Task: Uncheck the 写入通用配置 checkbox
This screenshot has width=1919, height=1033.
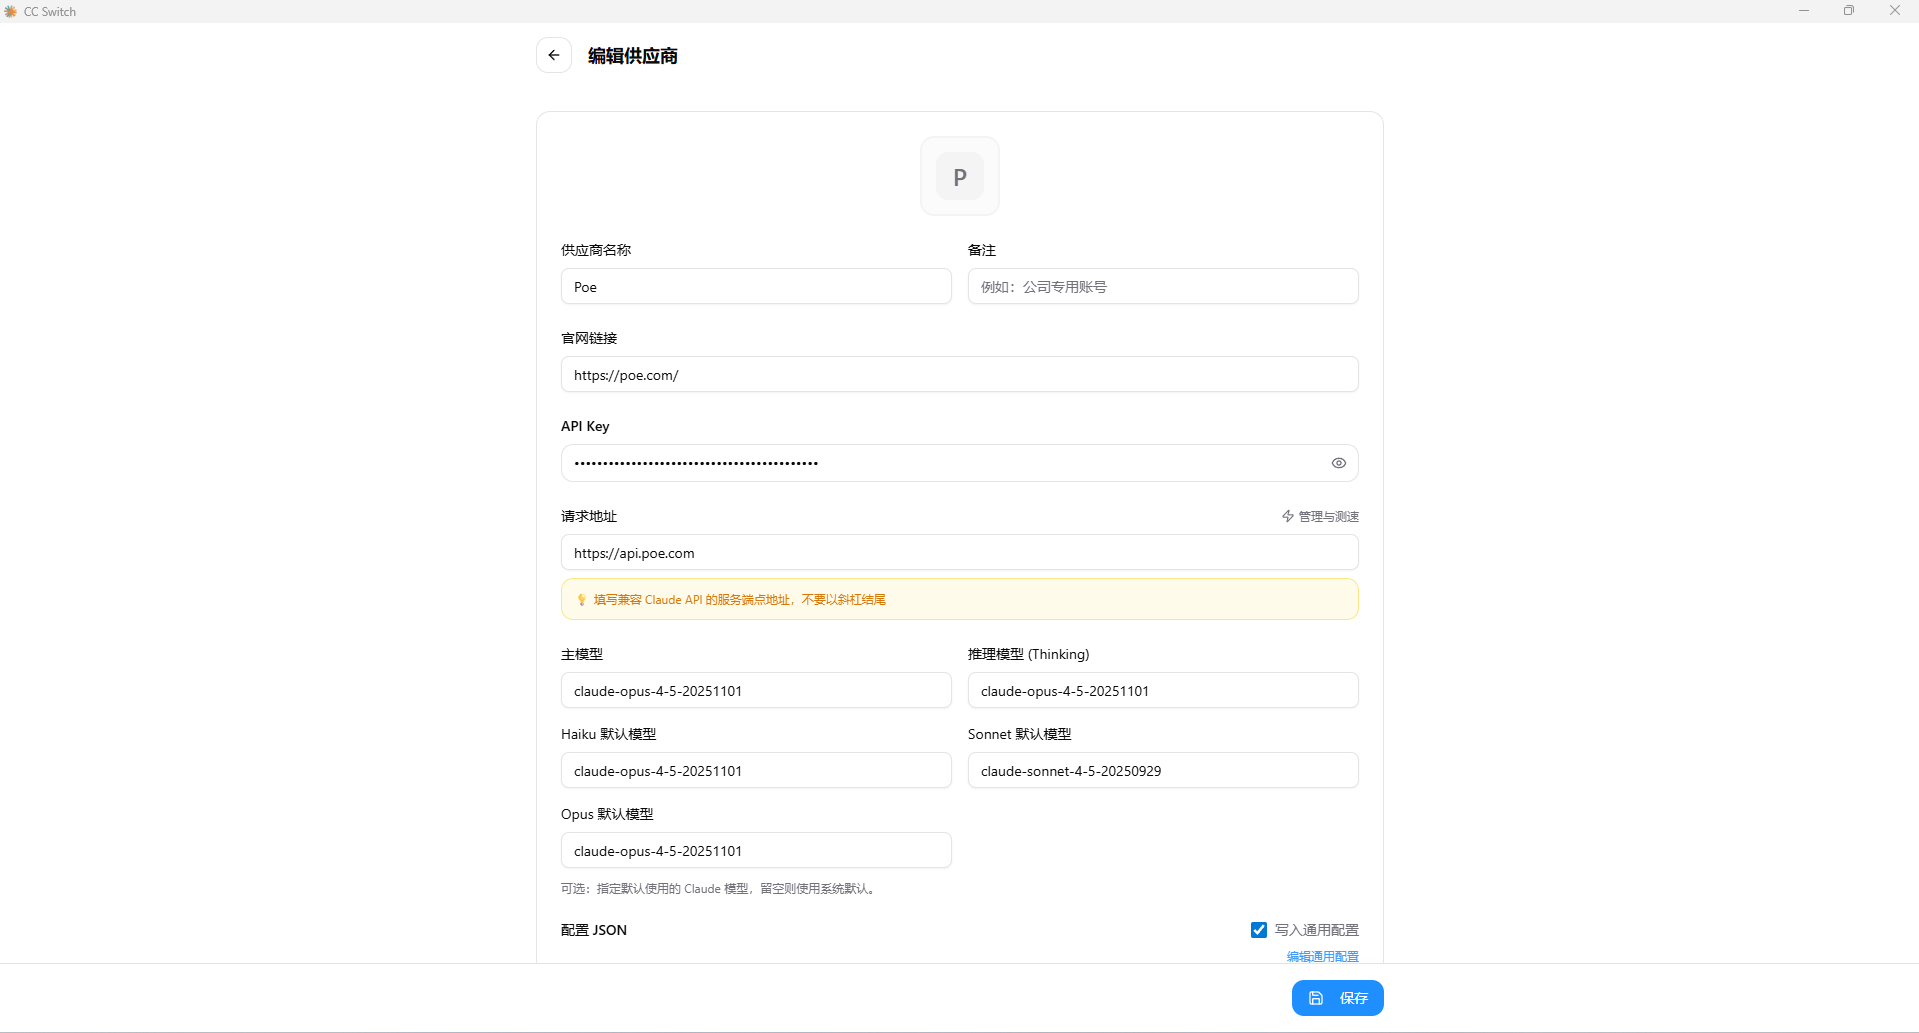Action: tap(1258, 929)
